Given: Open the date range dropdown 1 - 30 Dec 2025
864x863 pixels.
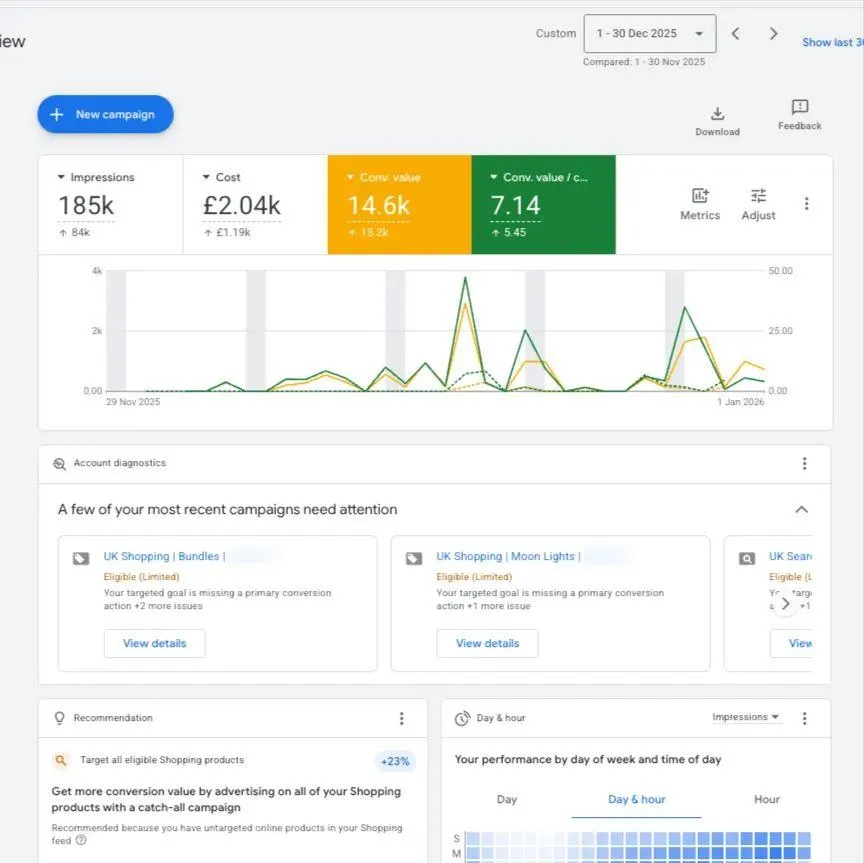Looking at the screenshot, I should pos(650,34).
